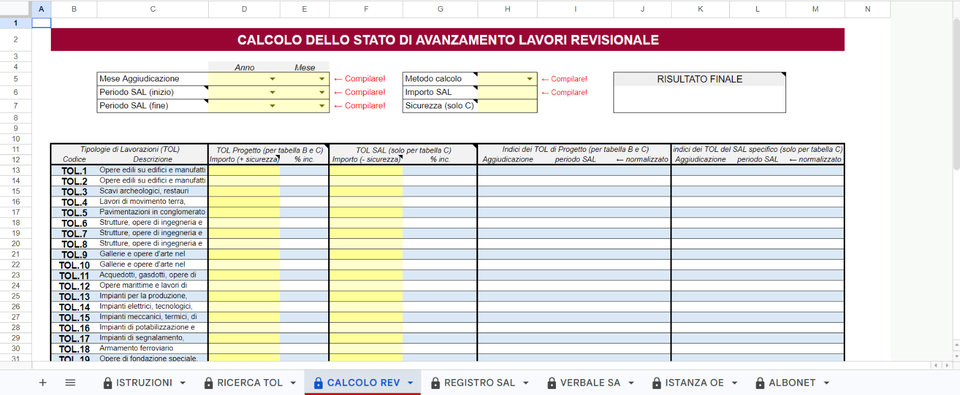Select TOL Progetto (per tabella B e C) header

coord(269,149)
